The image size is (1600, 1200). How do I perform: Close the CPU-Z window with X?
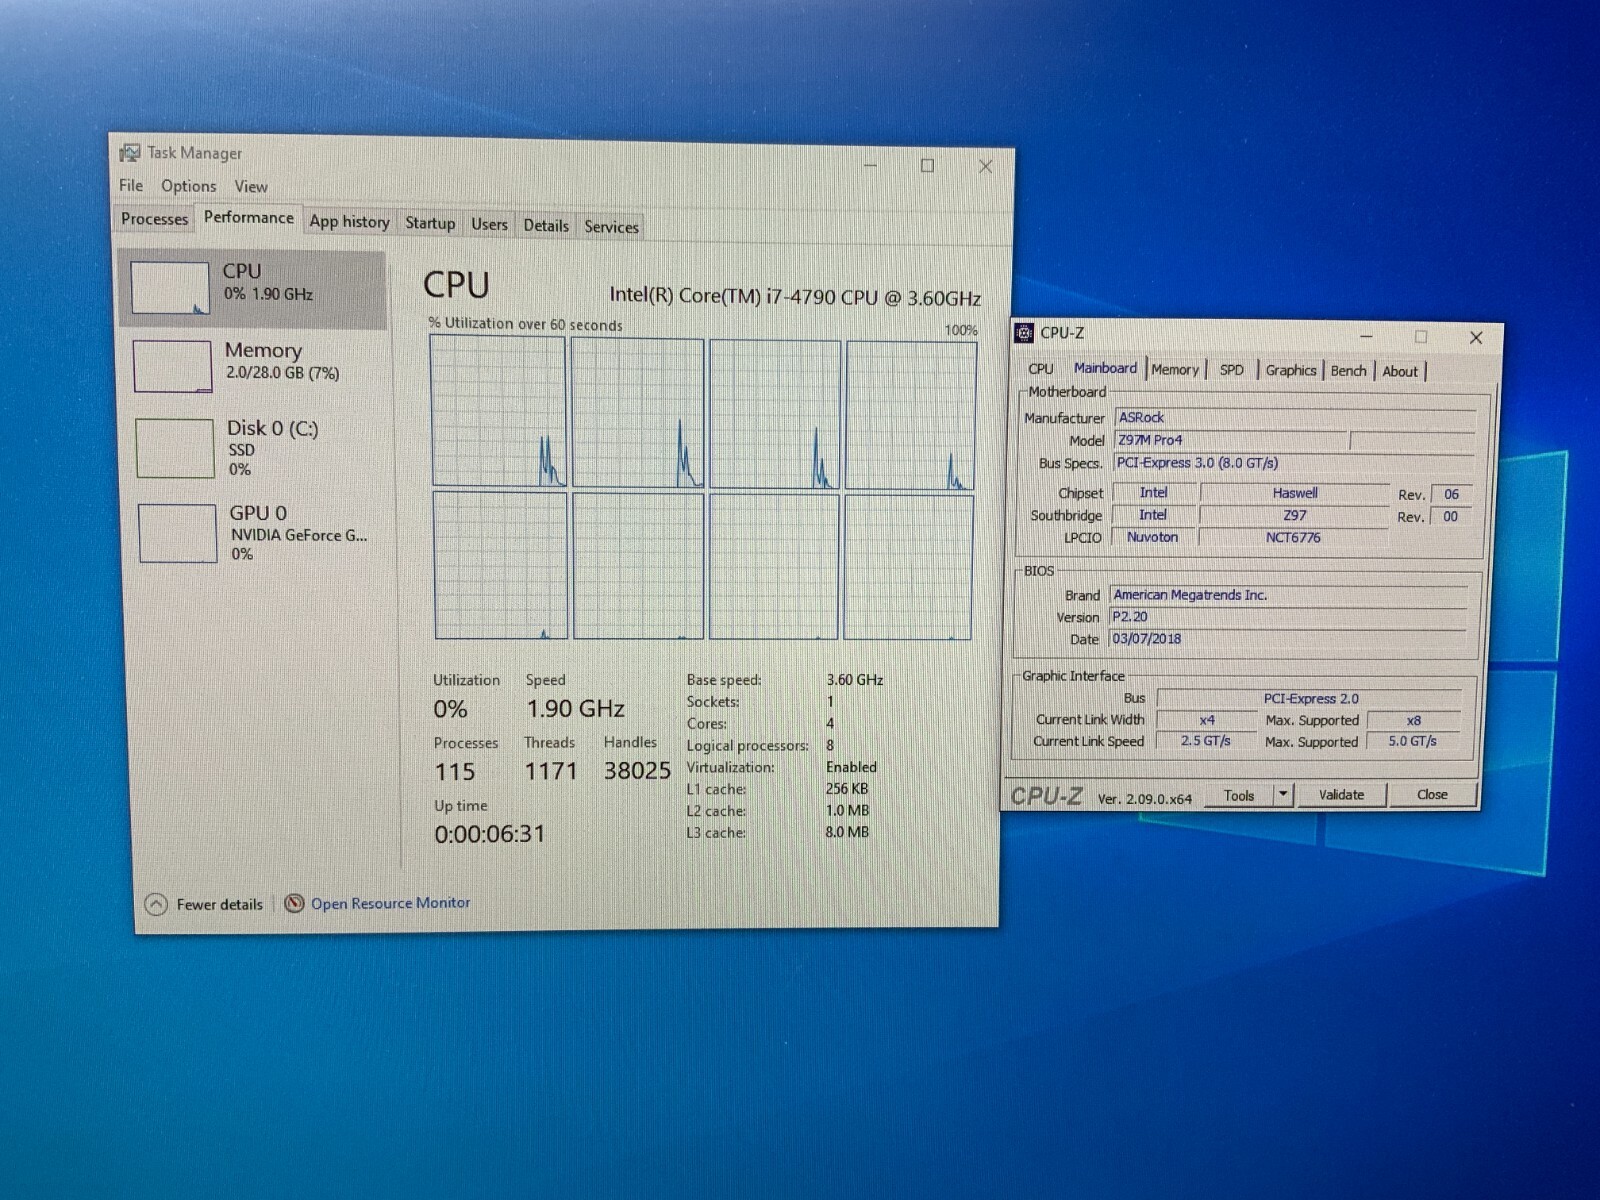(x=1475, y=338)
